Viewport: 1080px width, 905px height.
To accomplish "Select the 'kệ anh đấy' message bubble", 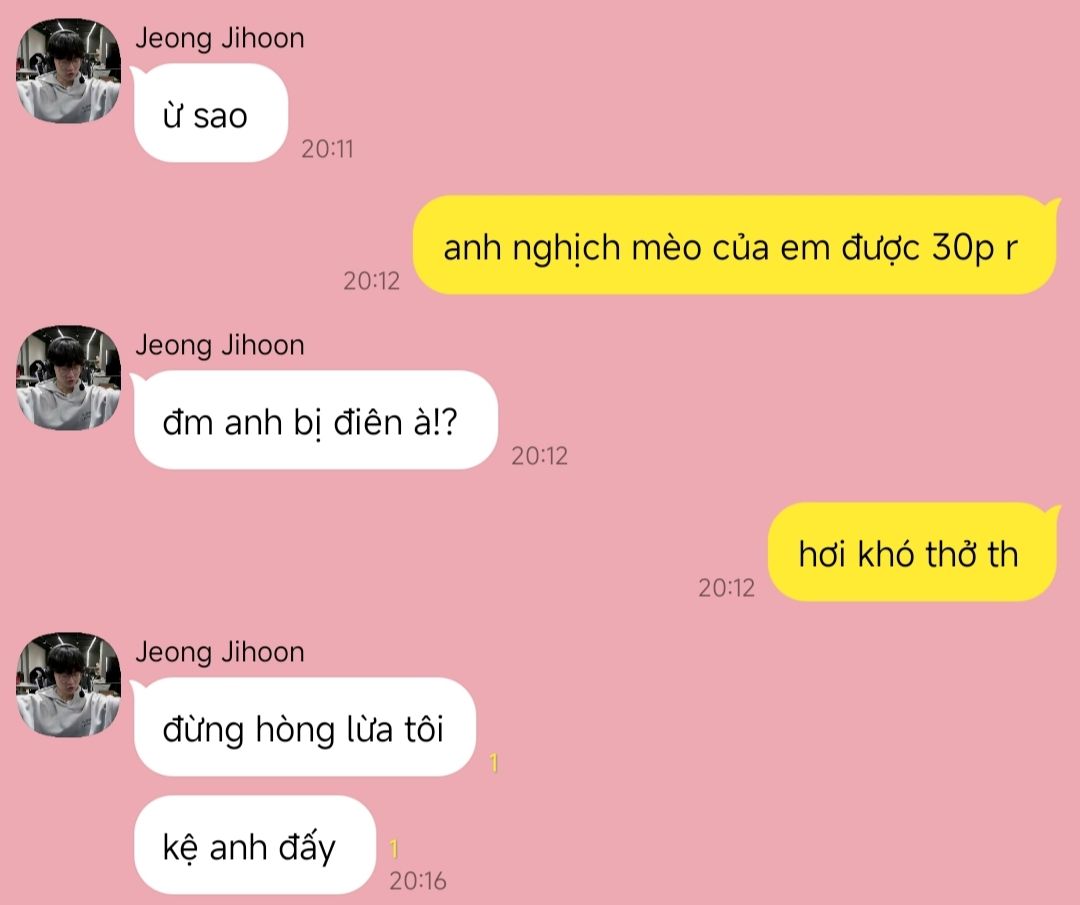I will [x=254, y=845].
